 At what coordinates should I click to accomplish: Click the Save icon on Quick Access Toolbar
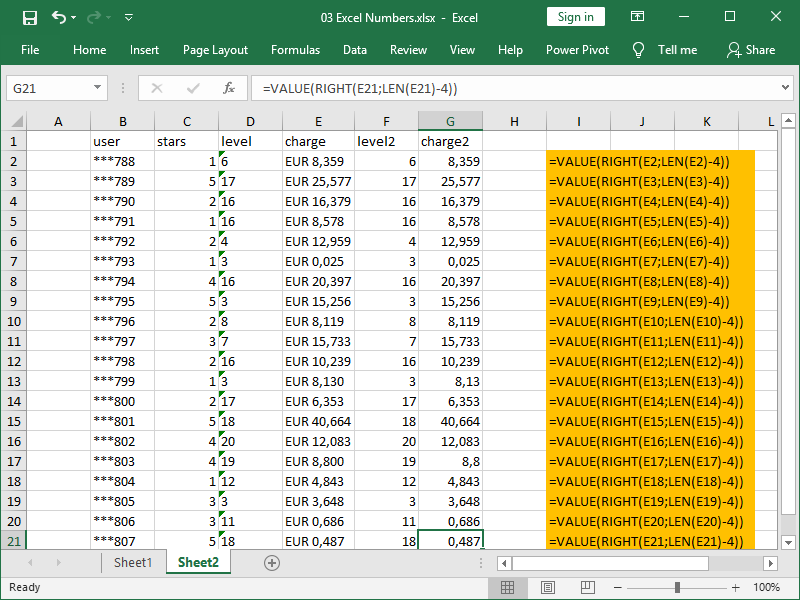[29, 17]
